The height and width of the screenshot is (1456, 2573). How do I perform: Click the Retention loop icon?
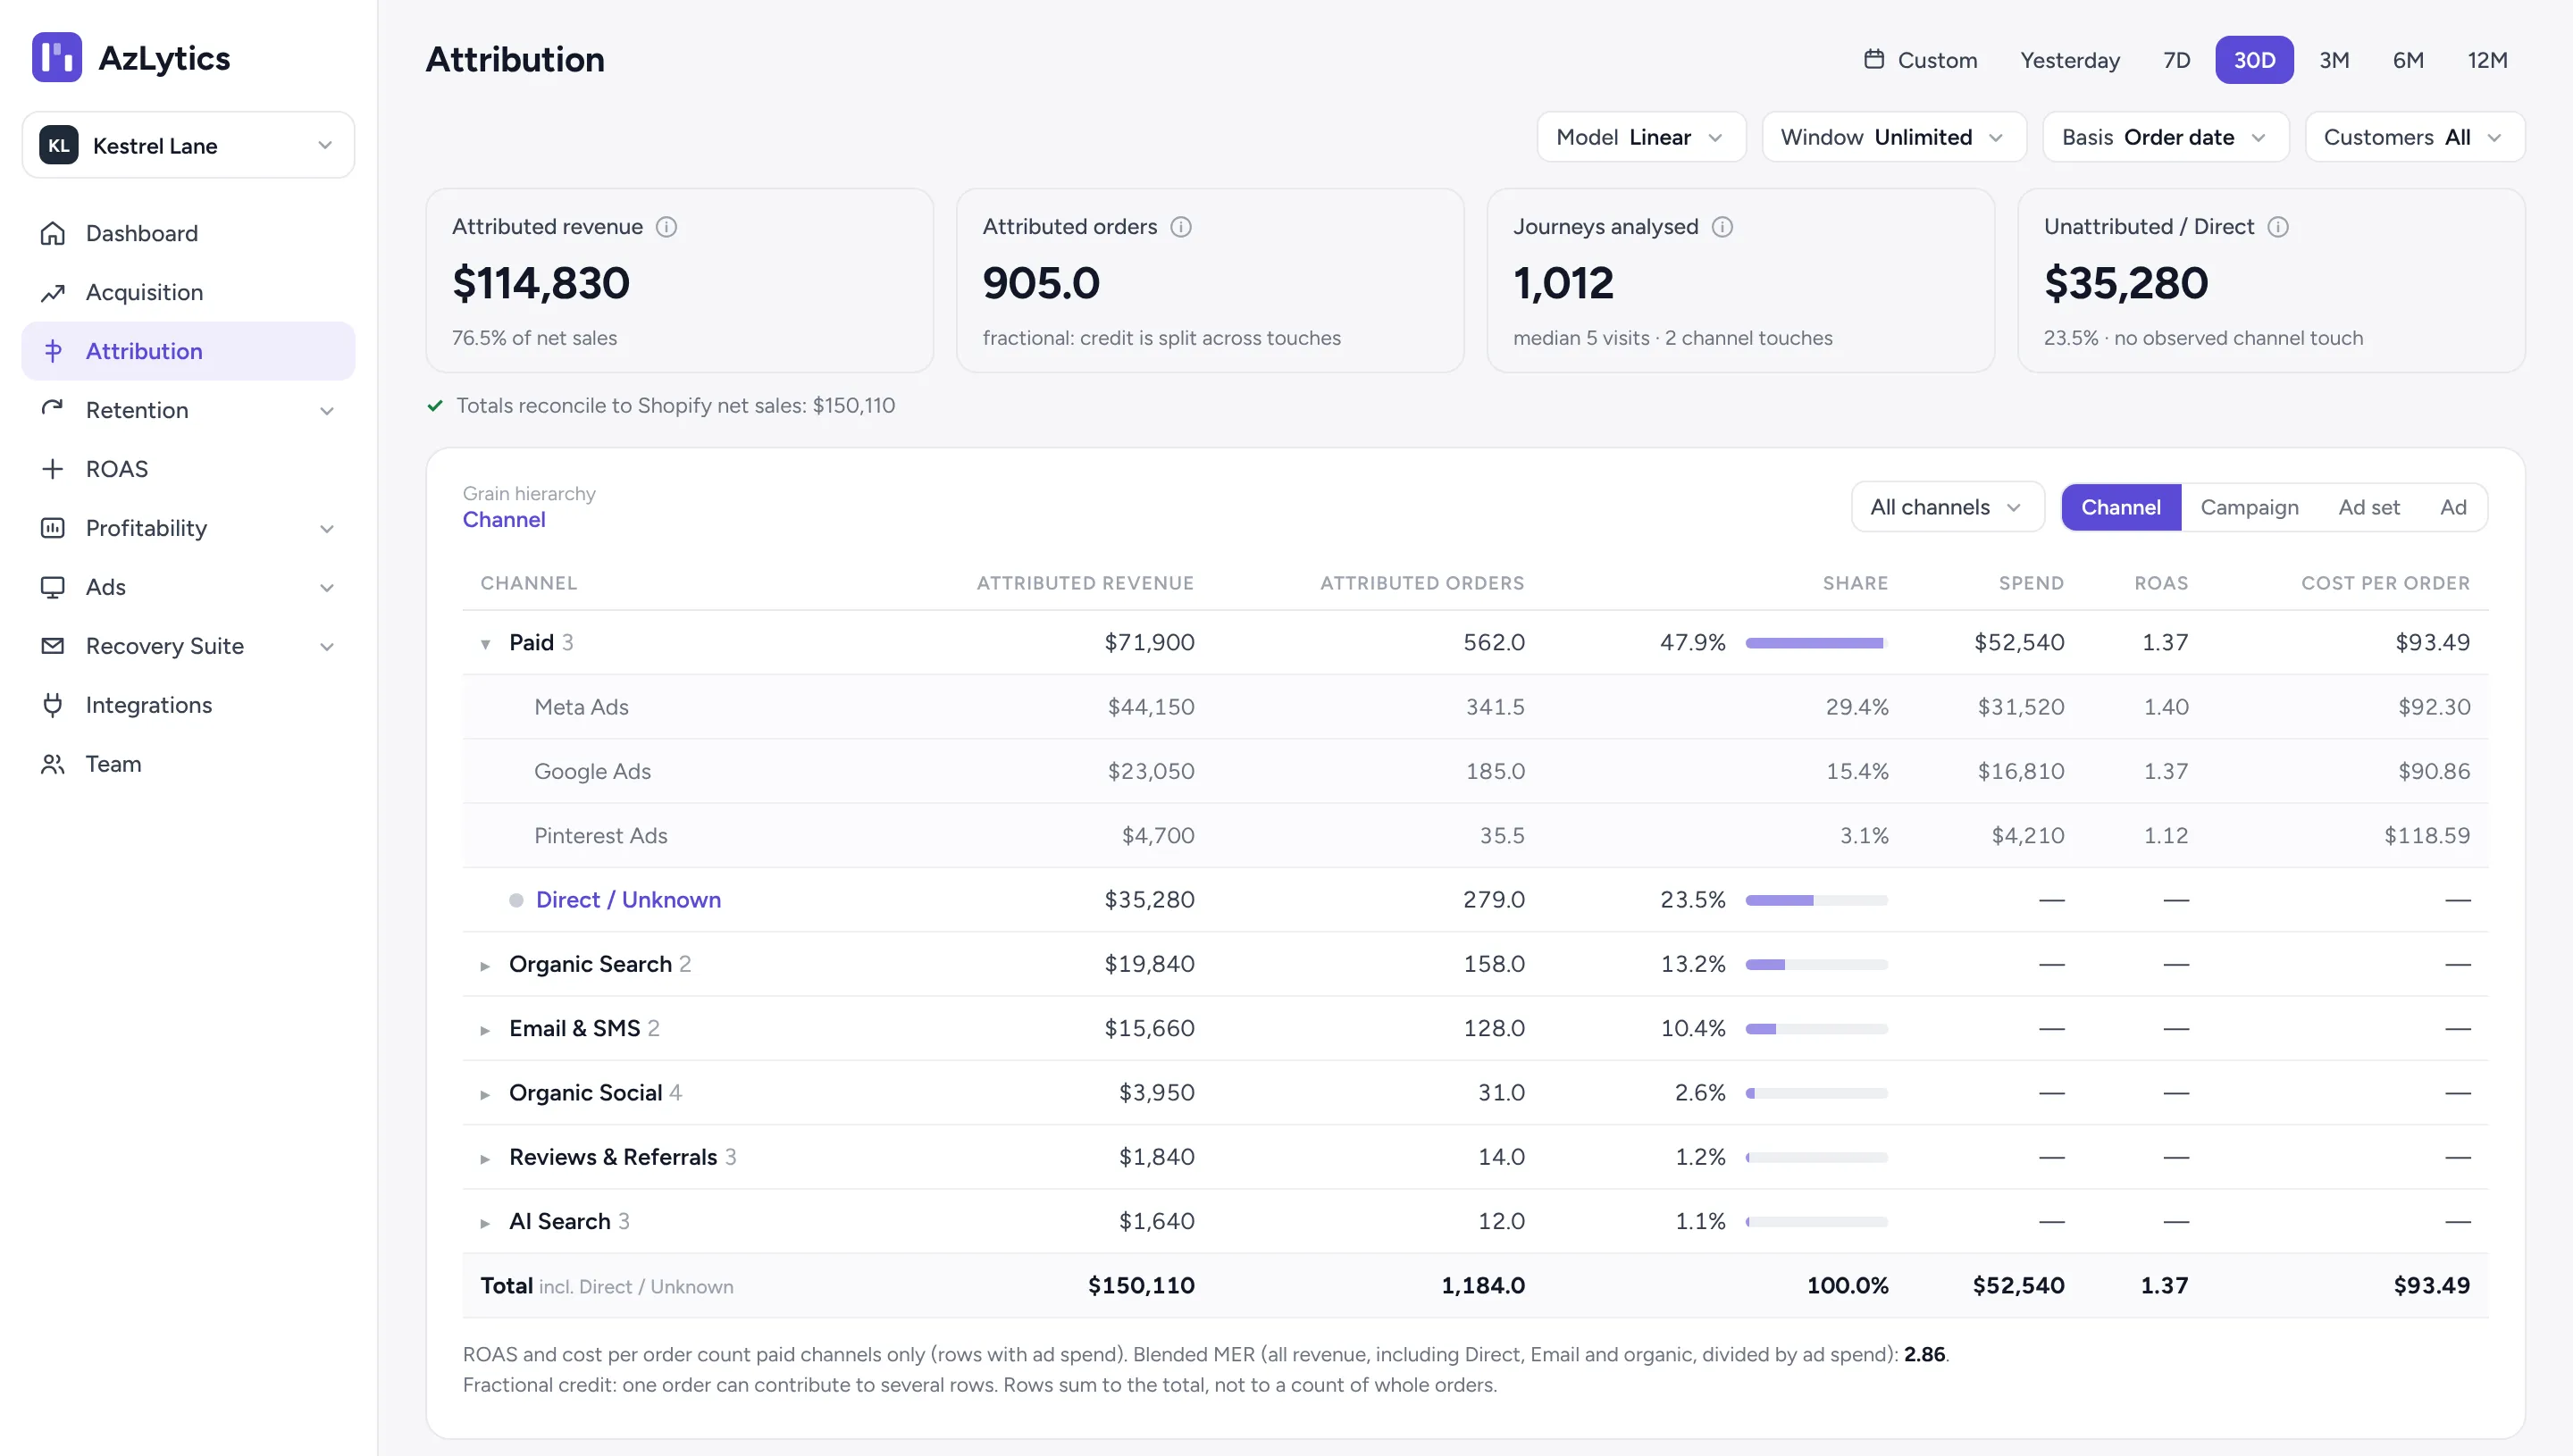point(53,409)
